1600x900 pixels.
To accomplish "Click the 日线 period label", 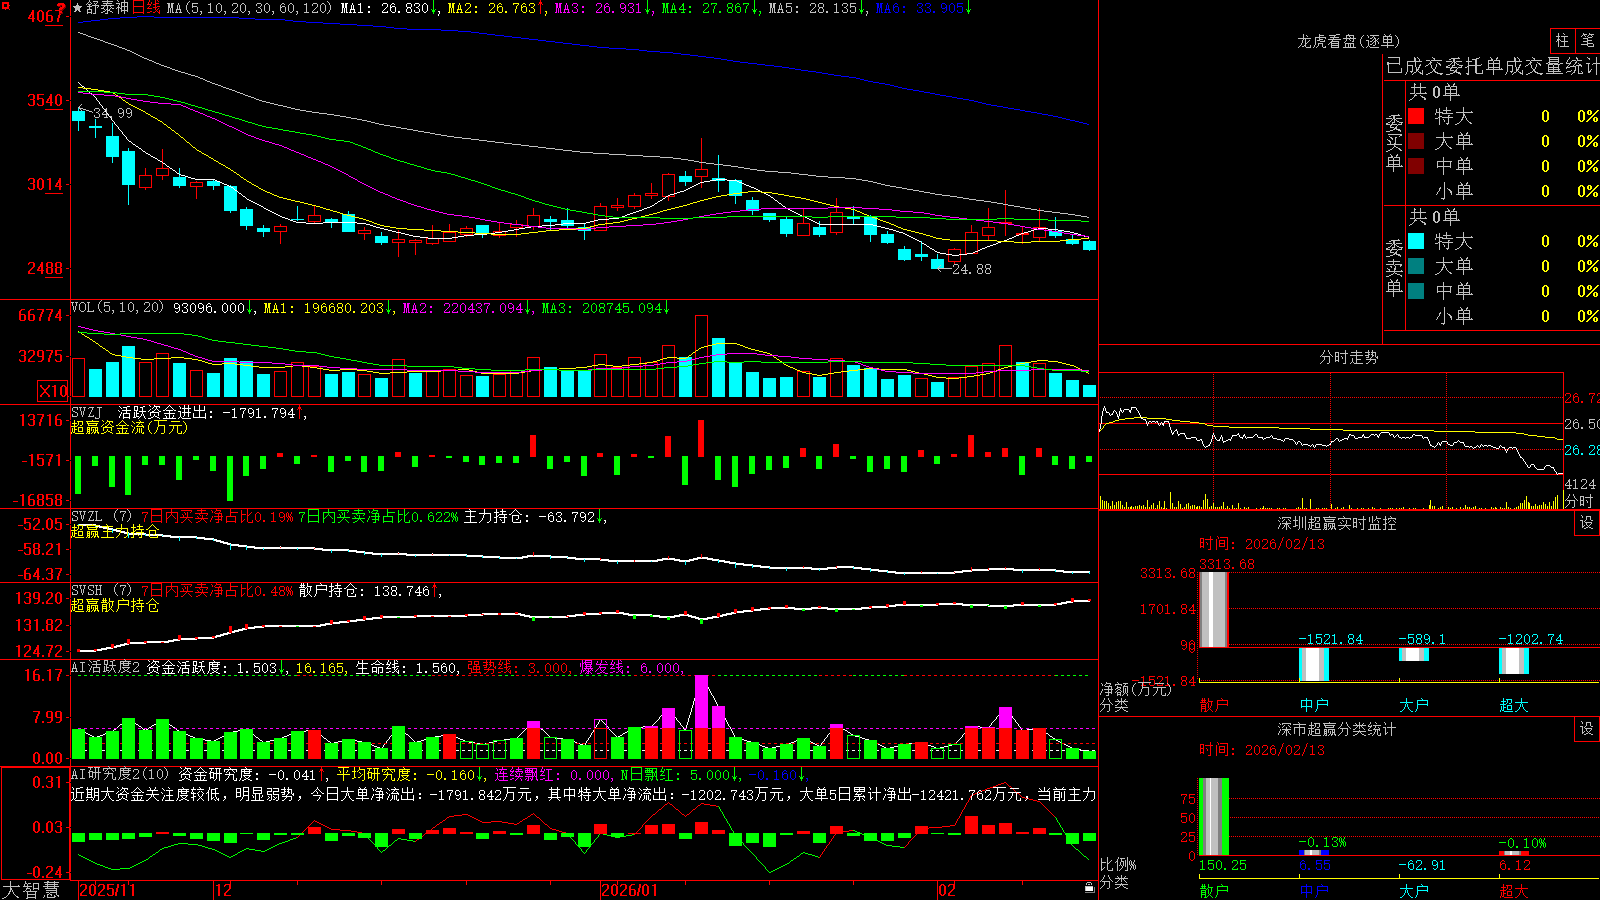I will tap(146, 8).
